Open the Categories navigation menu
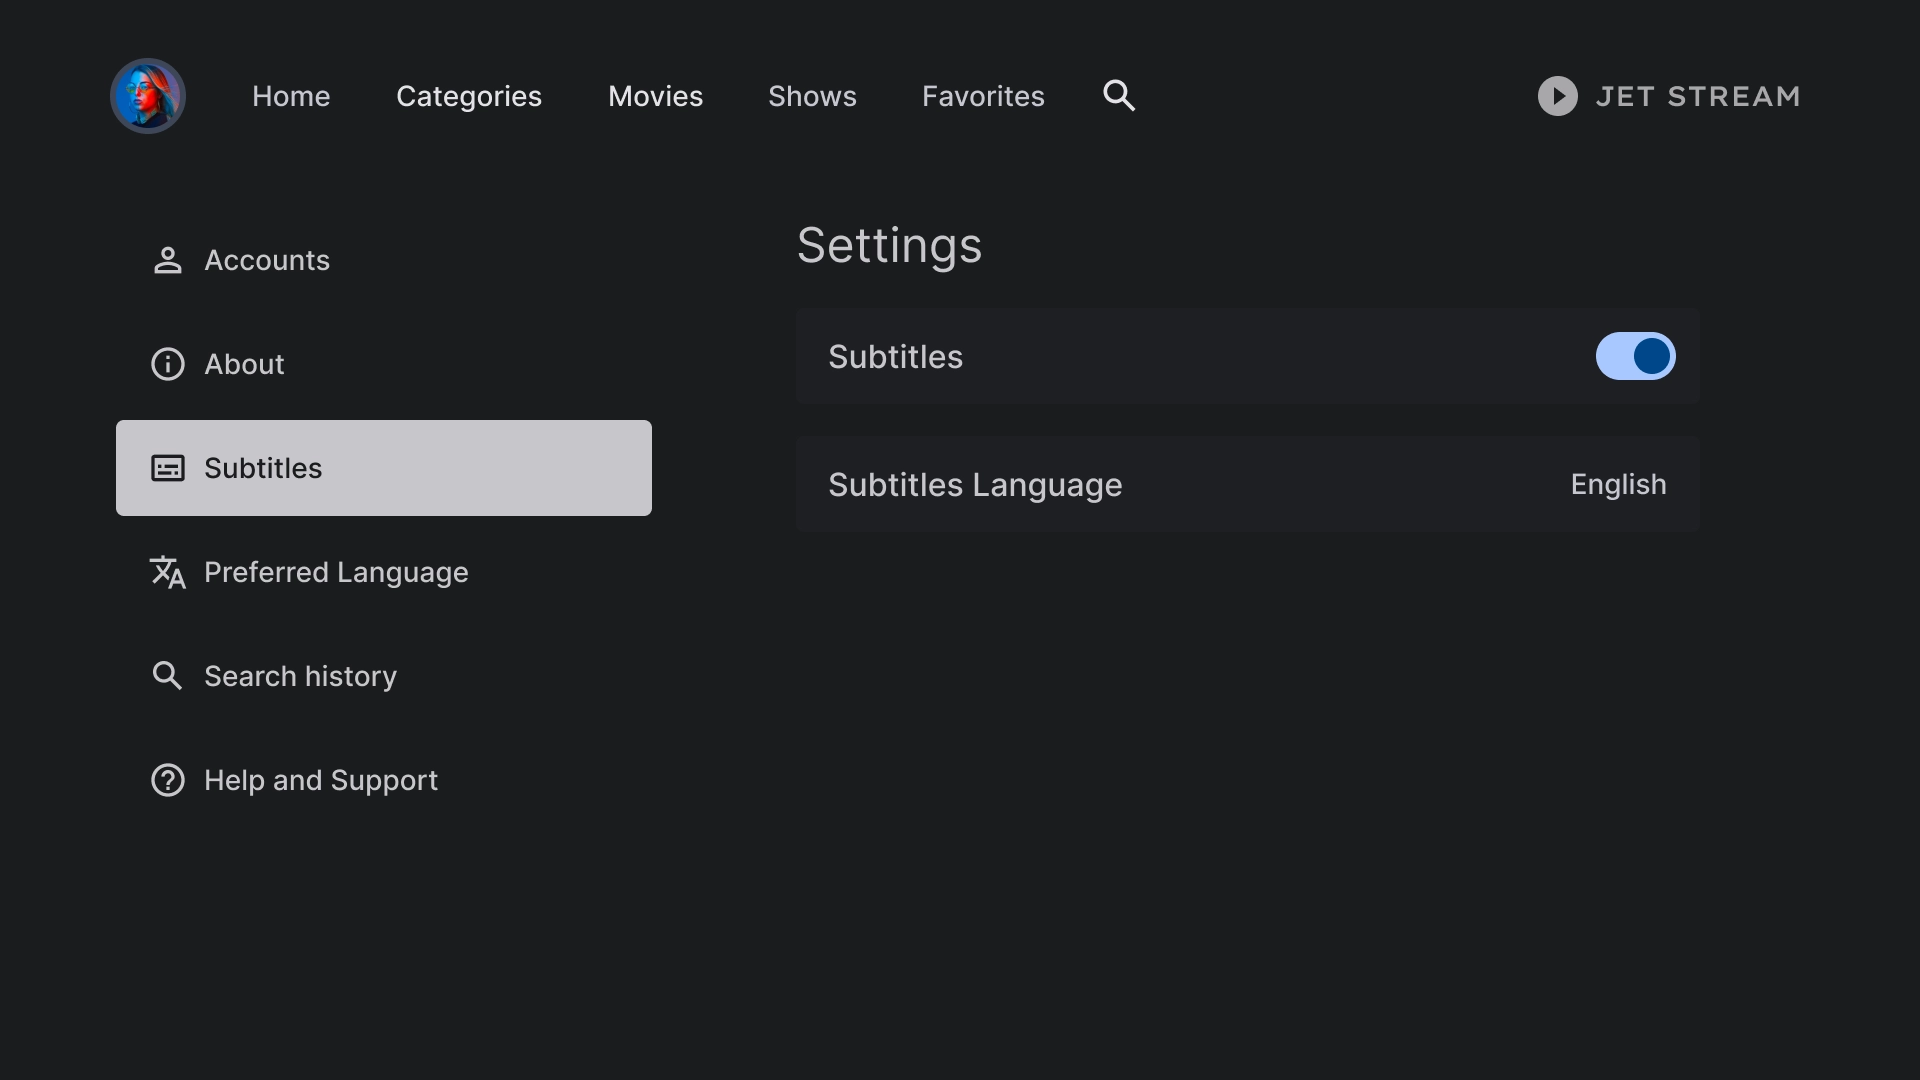1920x1080 pixels. tap(468, 95)
